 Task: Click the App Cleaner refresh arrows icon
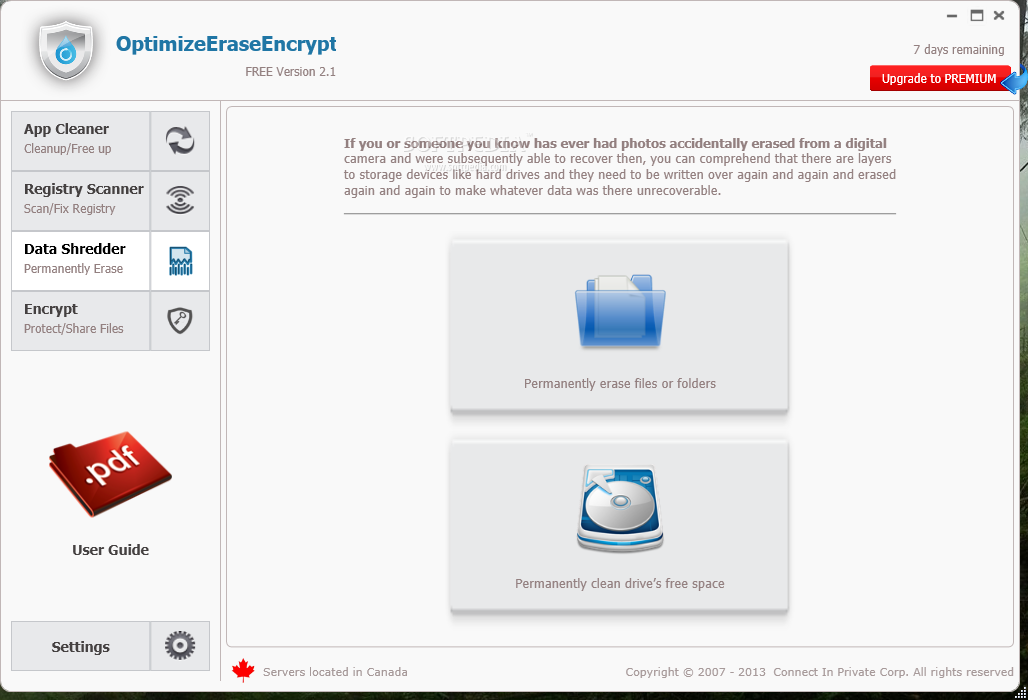(x=180, y=140)
